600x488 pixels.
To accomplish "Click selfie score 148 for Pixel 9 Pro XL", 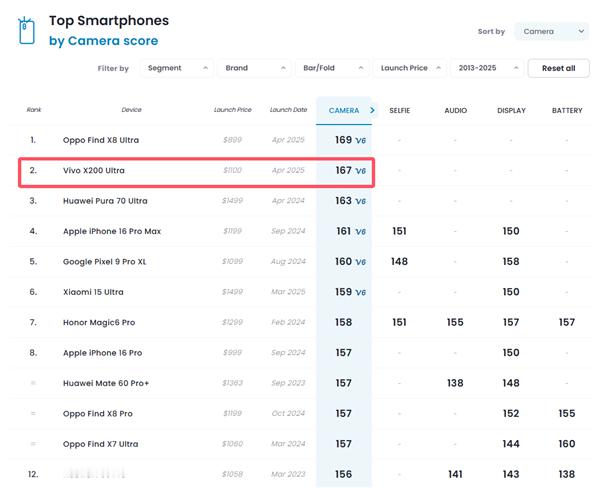I will coord(399,261).
